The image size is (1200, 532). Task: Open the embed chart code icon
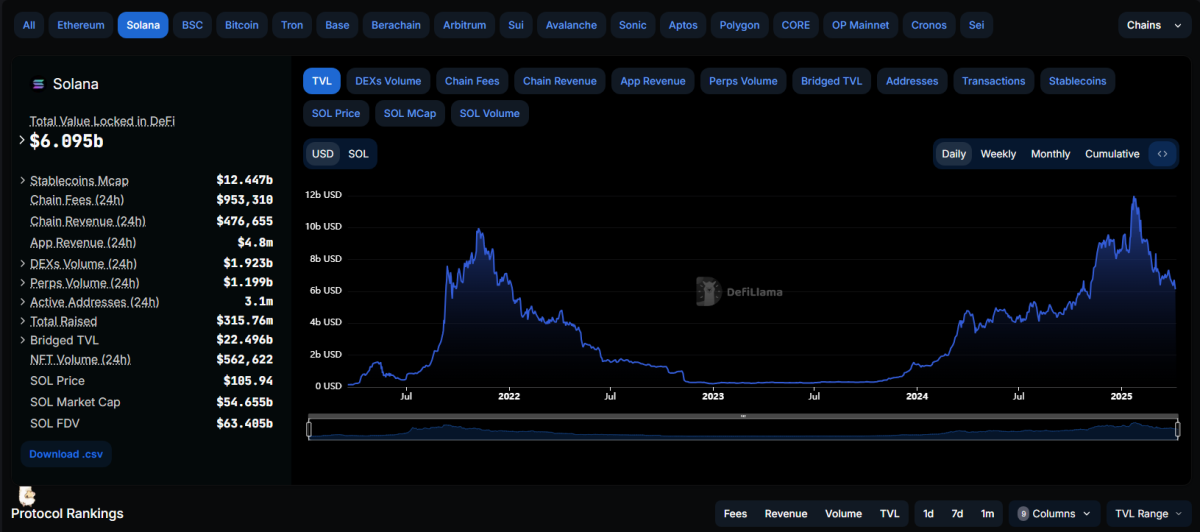pyautogui.click(x=1162, y=154)
